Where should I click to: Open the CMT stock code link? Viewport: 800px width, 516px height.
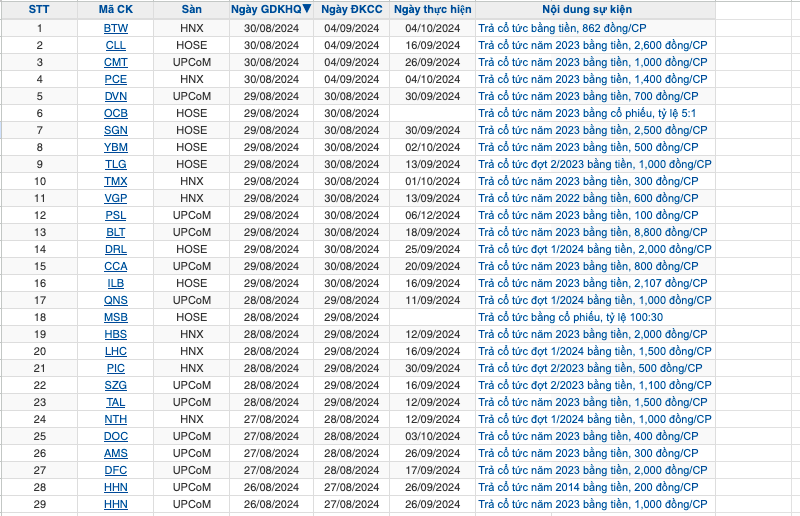pyautogui.click(x=116, y=62)
